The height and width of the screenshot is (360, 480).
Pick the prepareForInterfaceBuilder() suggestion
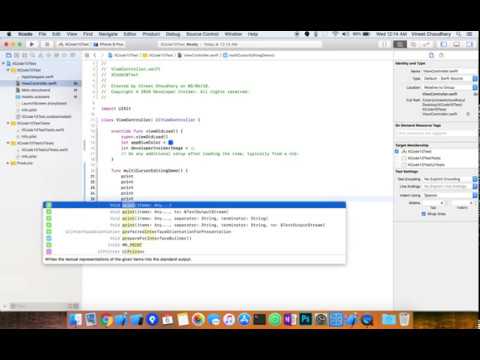click(194, 238)
